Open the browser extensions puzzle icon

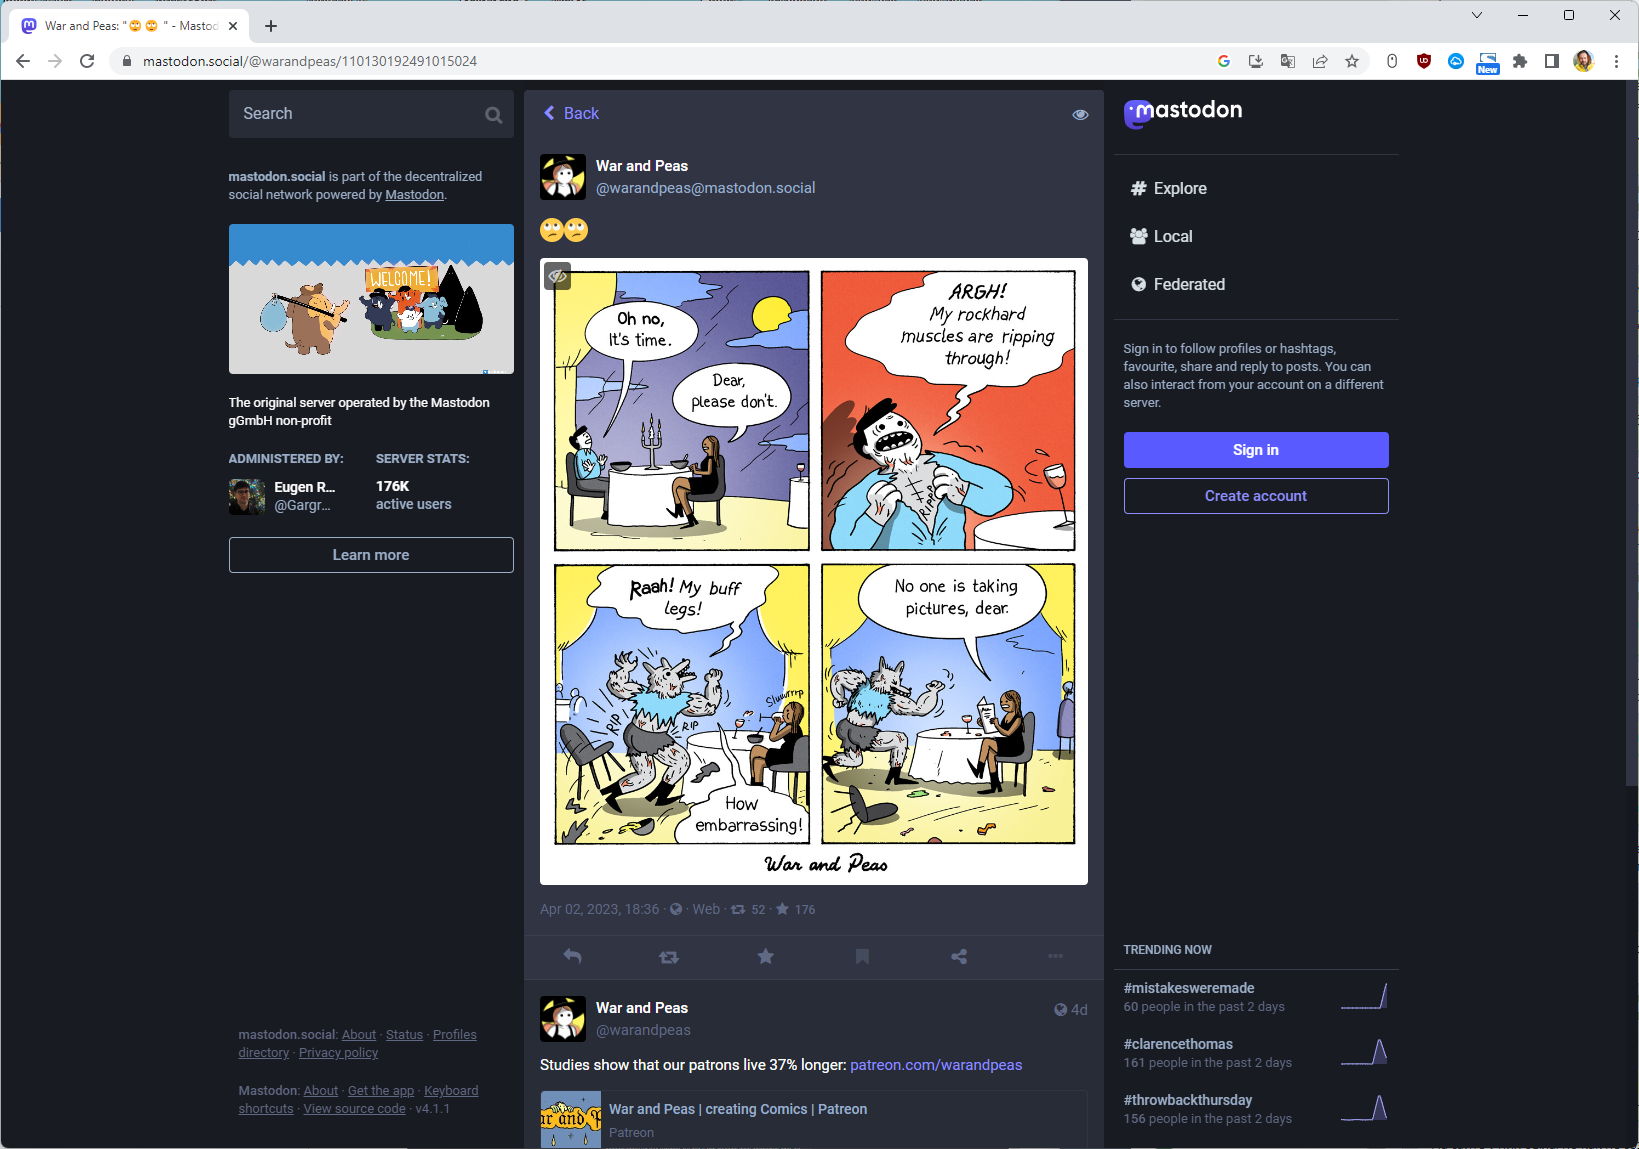pos(1520,61)
